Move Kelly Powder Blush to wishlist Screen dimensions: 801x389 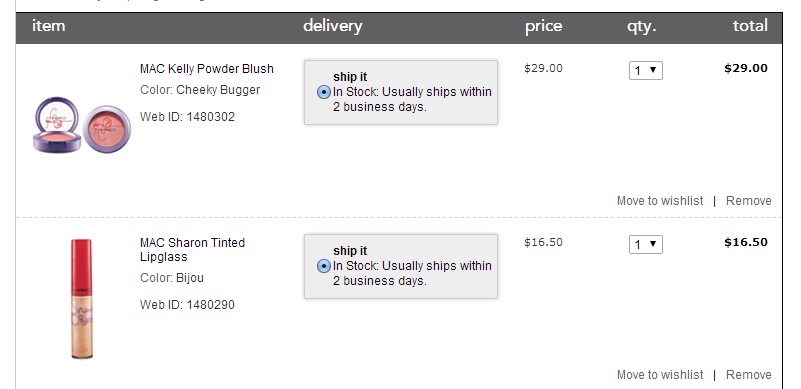pos(660,201)
